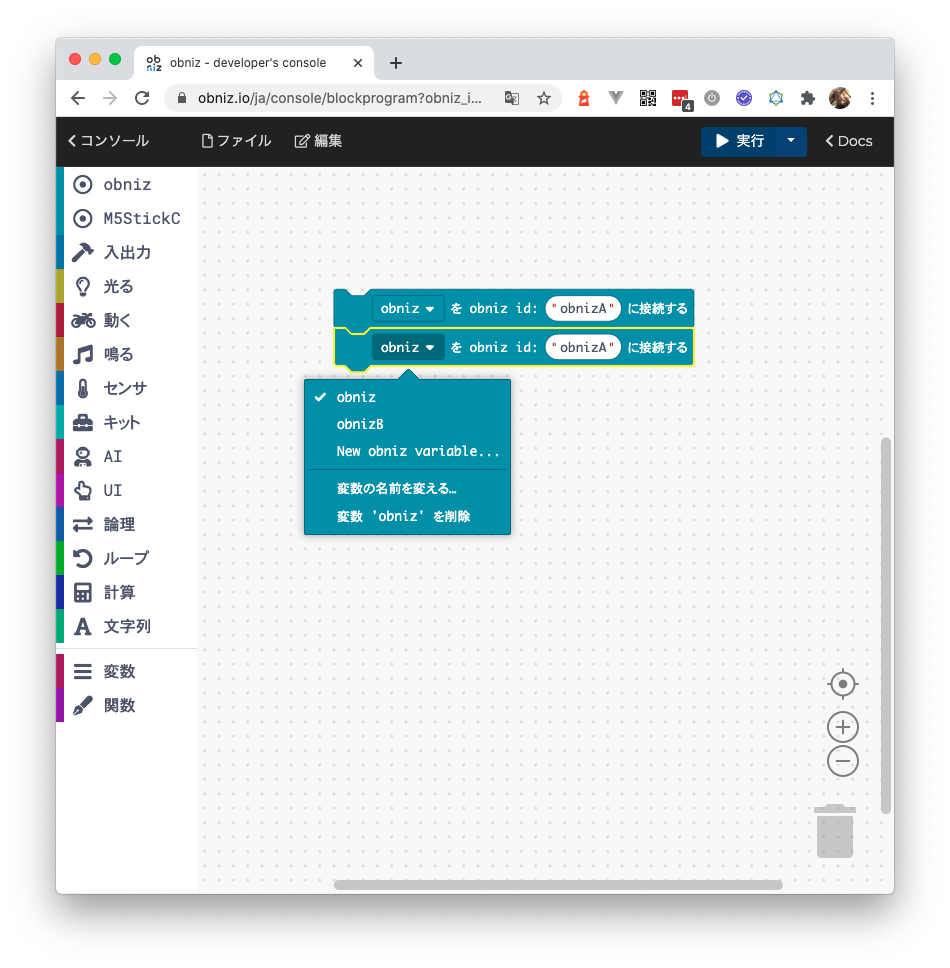Open the 関数 functions category

[x=127, y=705]
